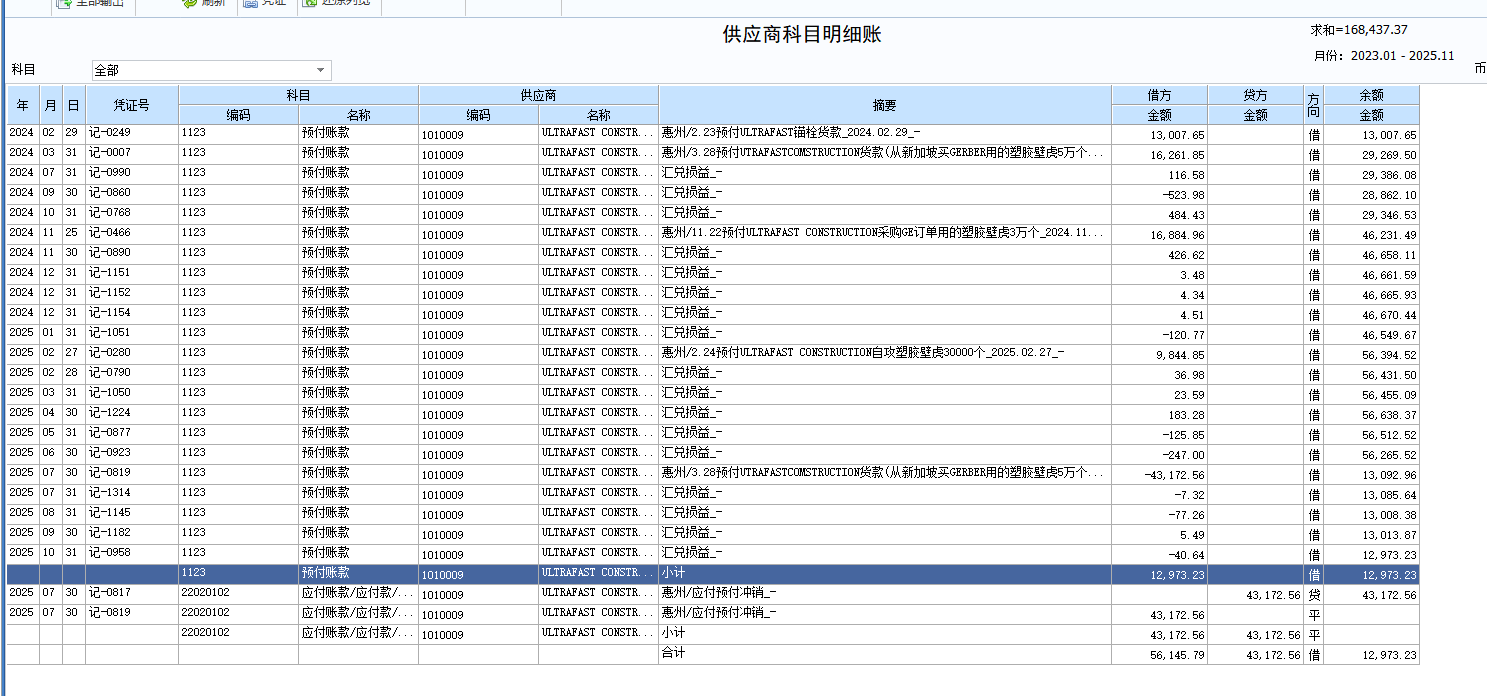Click the 摘要 column header
Image resolution: width=1487 pixels, height=696 pixels.
(x=884, y=105)
